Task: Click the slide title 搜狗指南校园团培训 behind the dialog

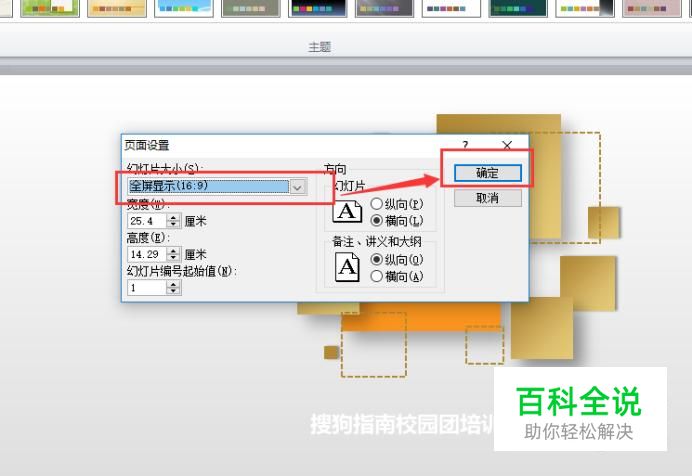Action: click(402, 424)
